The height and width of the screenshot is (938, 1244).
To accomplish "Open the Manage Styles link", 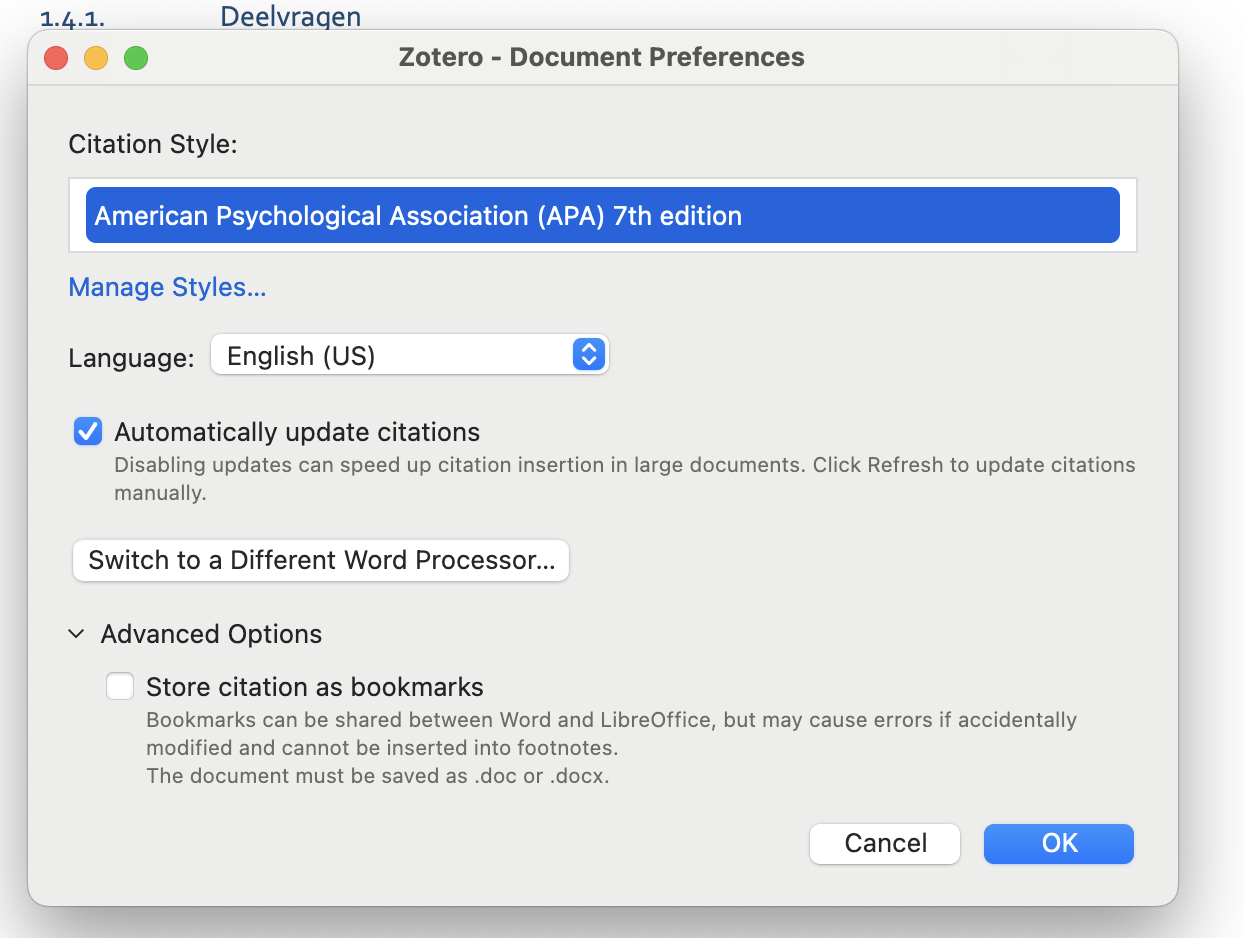I will [167, 287].
